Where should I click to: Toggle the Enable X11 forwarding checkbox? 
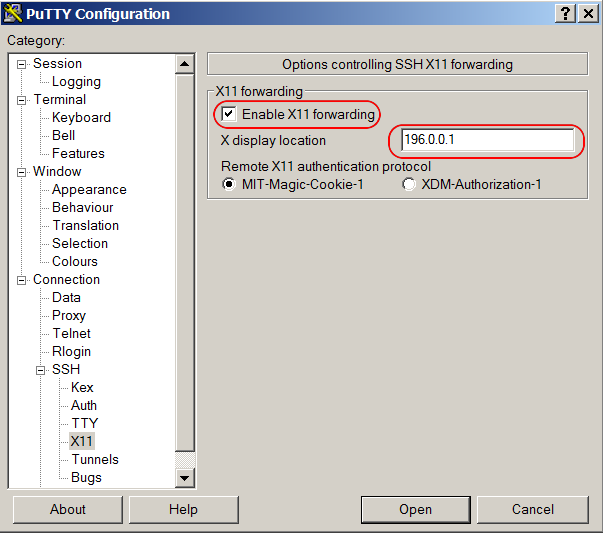coord(229,114)
